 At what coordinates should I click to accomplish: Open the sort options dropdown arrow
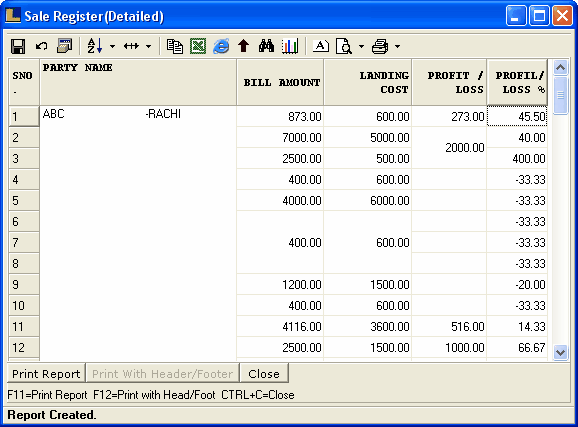click(x=112, y=46)
